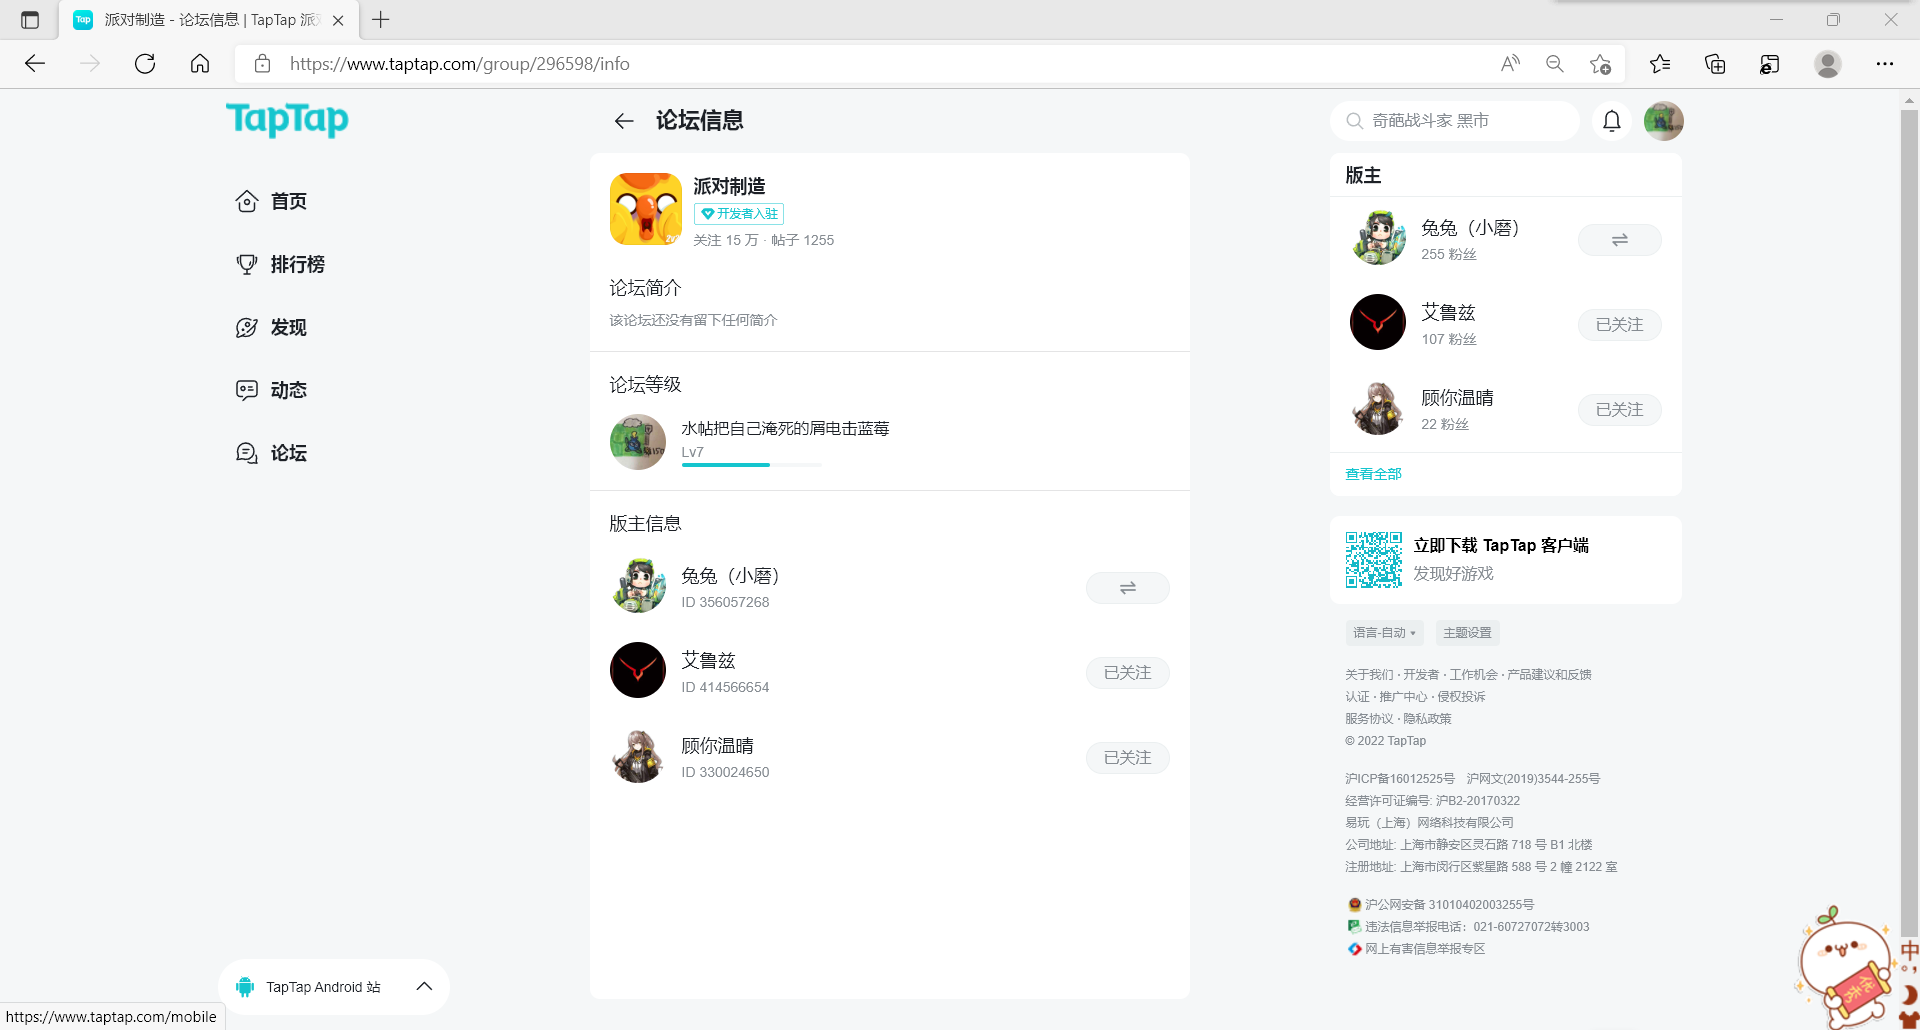Click the user avatar in top right

[x=1663, y=121]
